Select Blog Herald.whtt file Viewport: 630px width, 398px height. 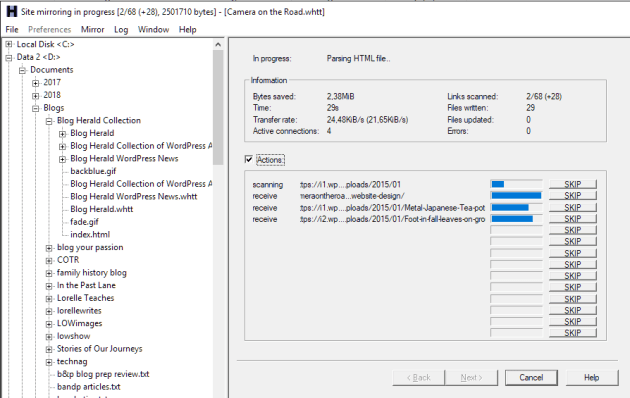click(102, 209)
